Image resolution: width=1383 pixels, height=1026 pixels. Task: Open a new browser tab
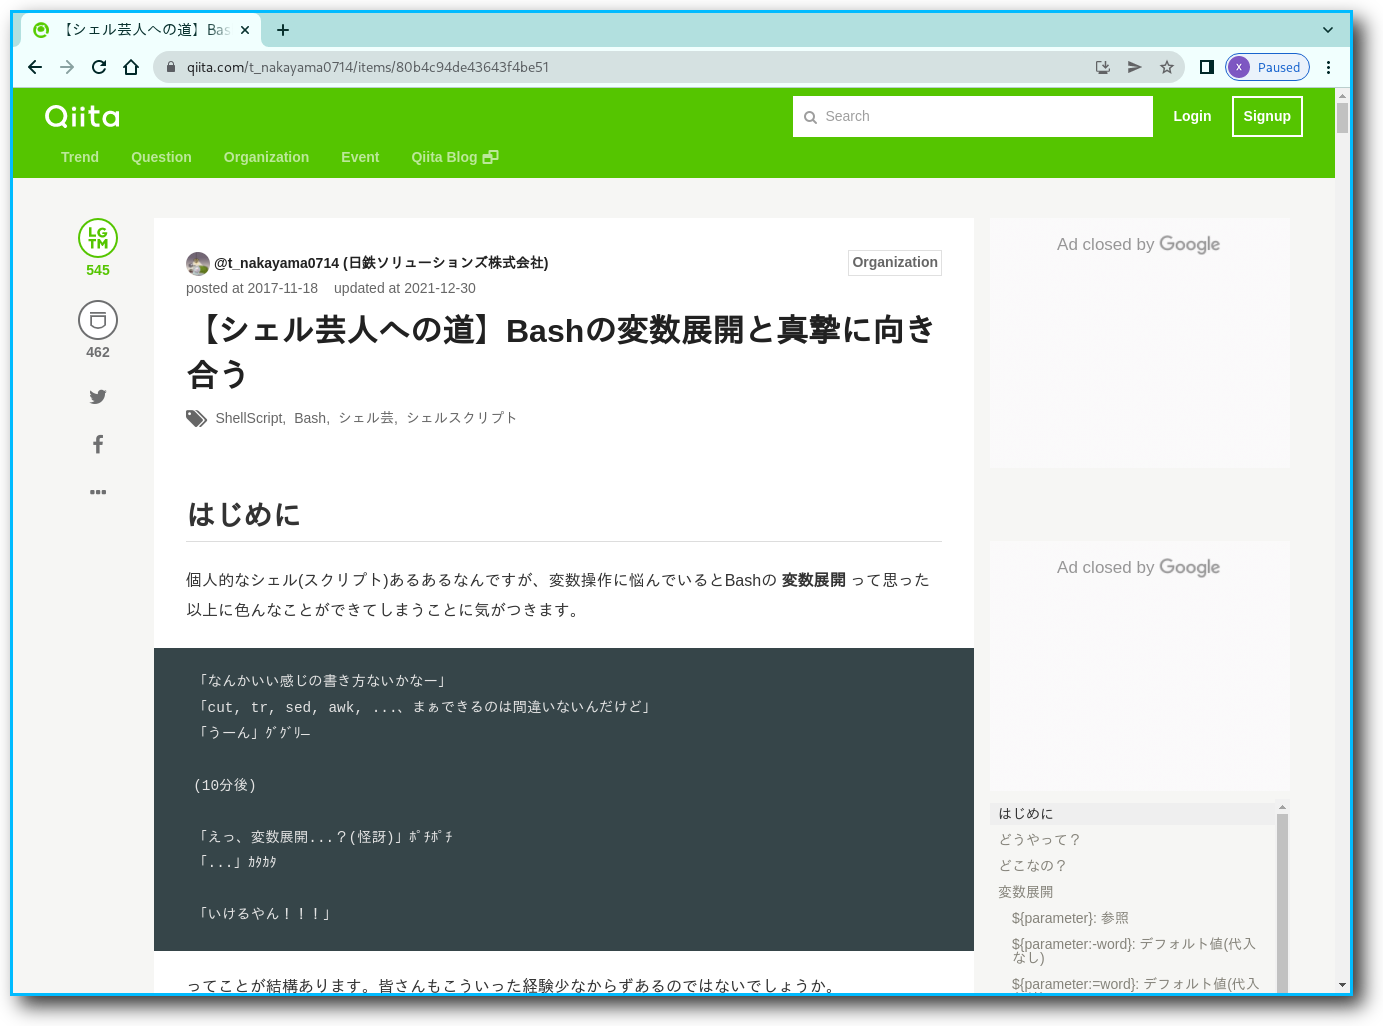coord(283,30)
